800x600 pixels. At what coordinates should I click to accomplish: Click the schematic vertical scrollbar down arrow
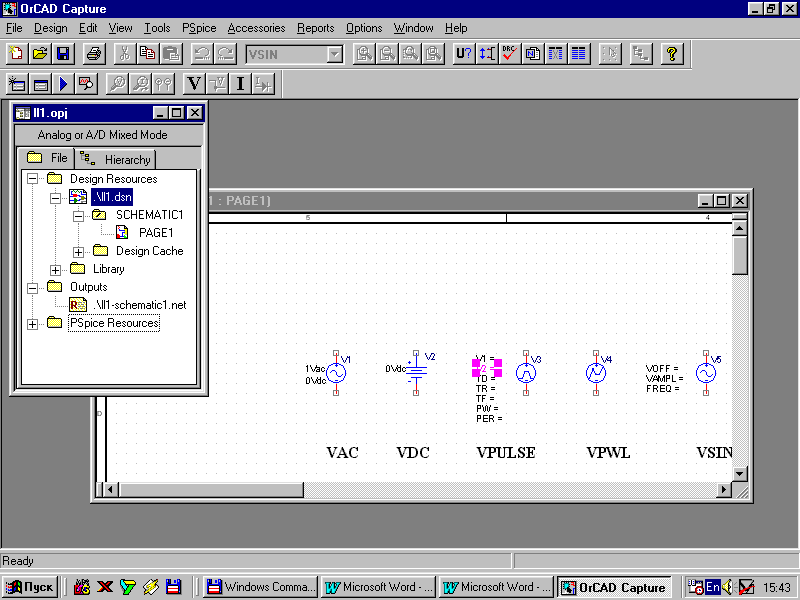(740, 473)
